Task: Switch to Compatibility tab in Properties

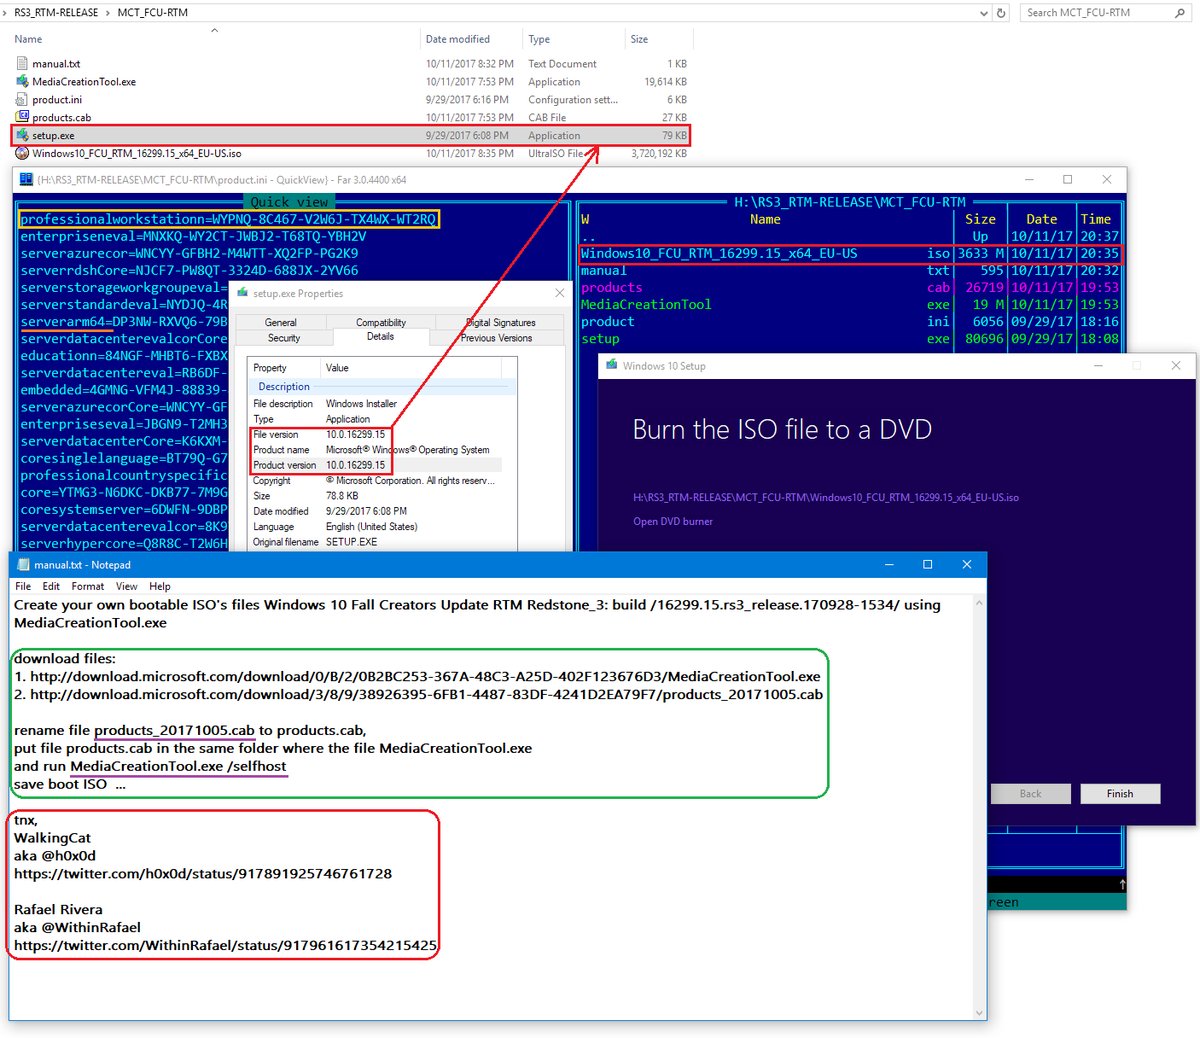Action: click(x=381, y=323)
